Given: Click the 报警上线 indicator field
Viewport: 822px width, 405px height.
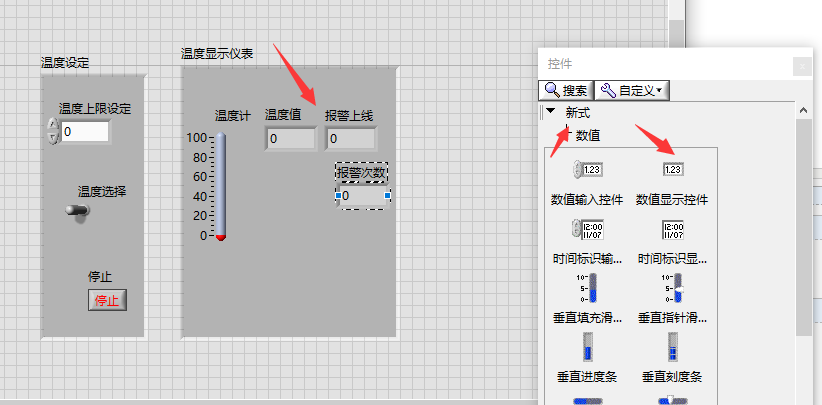Looking at the screenshot, I should [351, 139].
